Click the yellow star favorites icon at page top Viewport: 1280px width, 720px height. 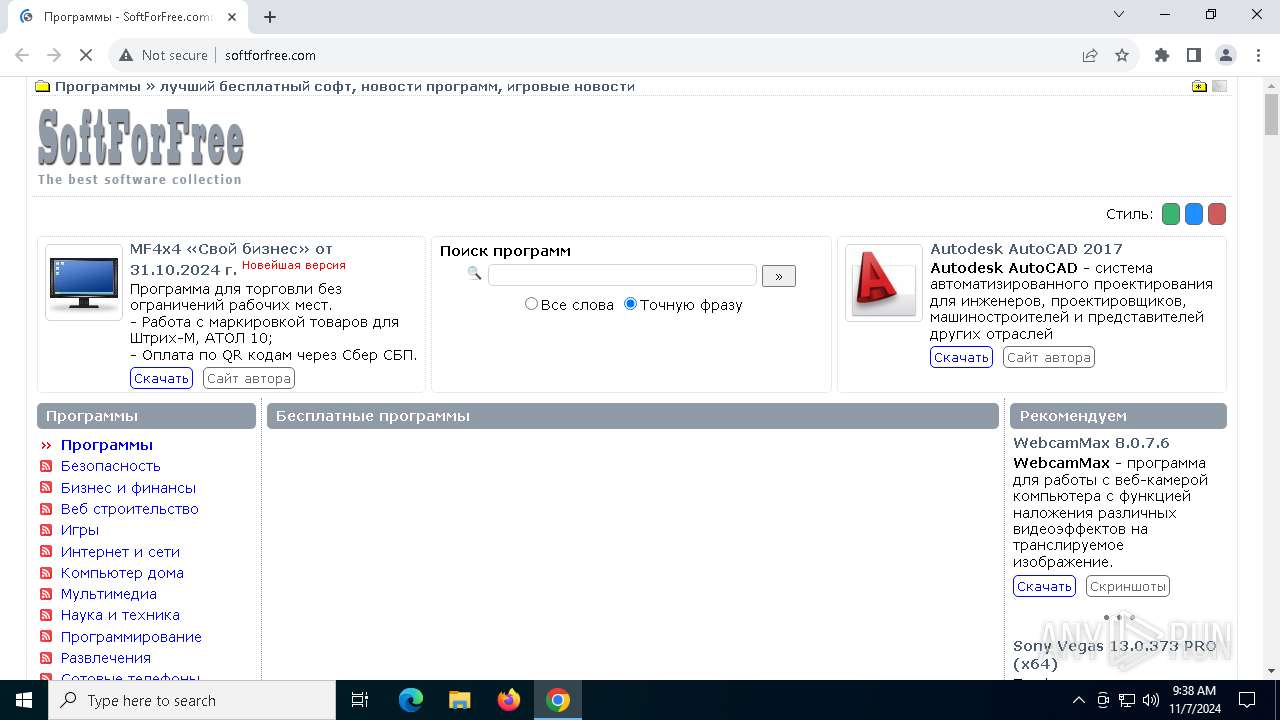1199,86
